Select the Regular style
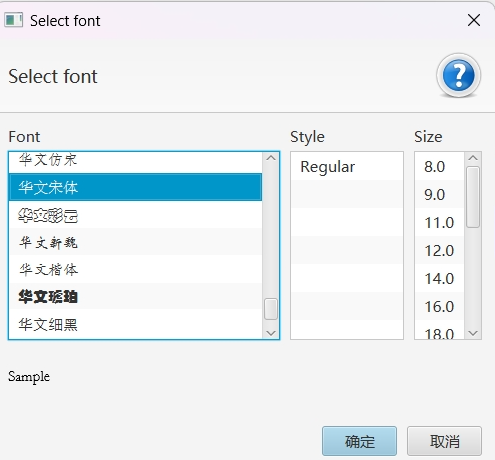The height and width of the screenshot is (460, 495). pyautogui.click(x=347, y=166)
